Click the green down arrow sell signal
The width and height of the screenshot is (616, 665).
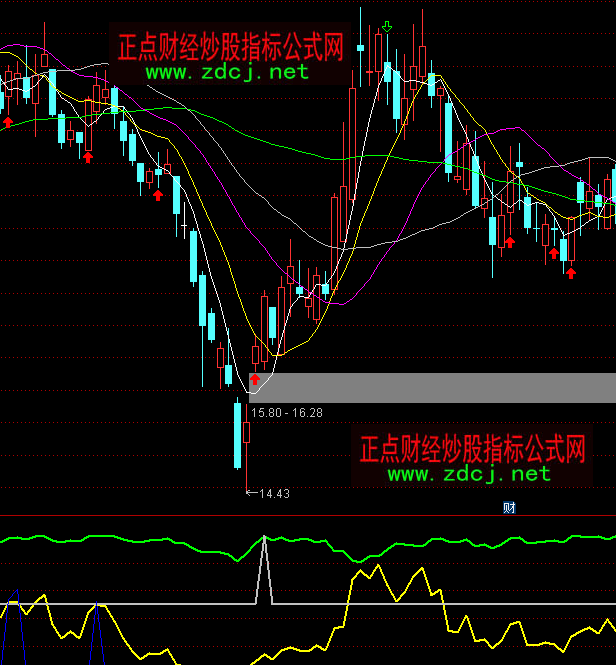(387, 27)
